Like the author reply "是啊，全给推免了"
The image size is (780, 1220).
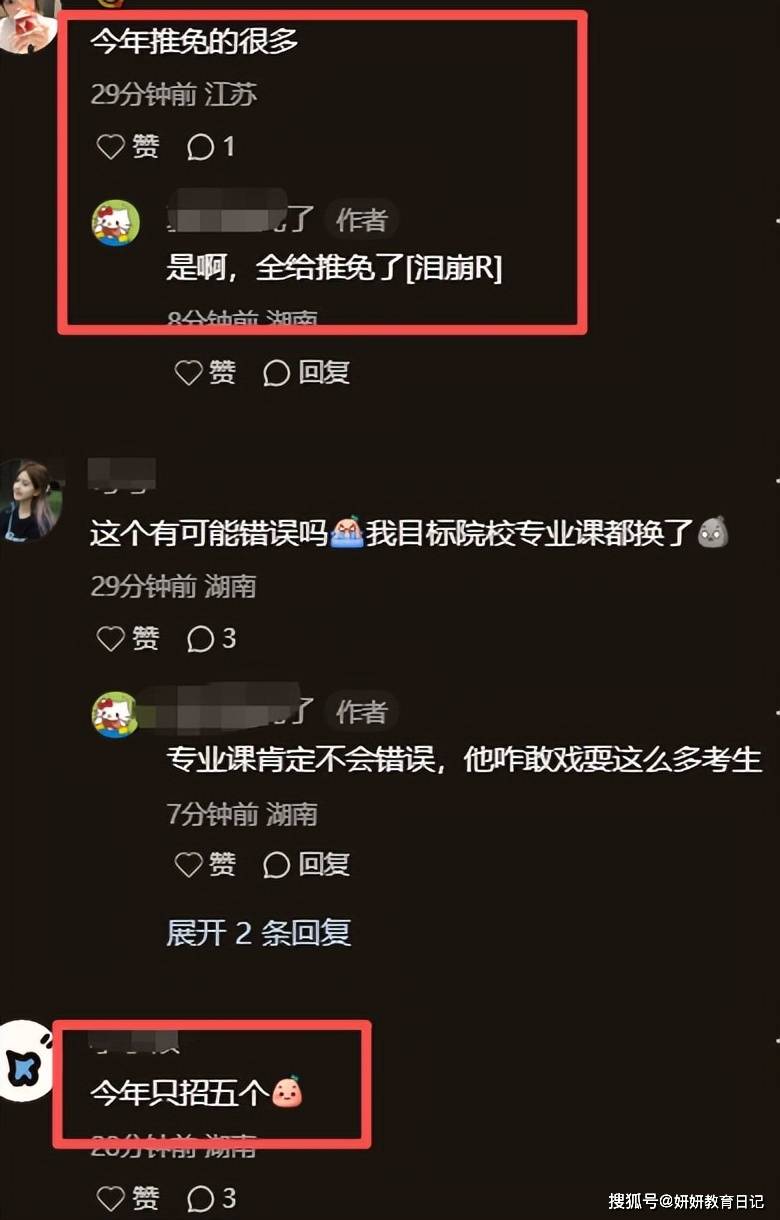pyautogui.click(x=205, y=373)
